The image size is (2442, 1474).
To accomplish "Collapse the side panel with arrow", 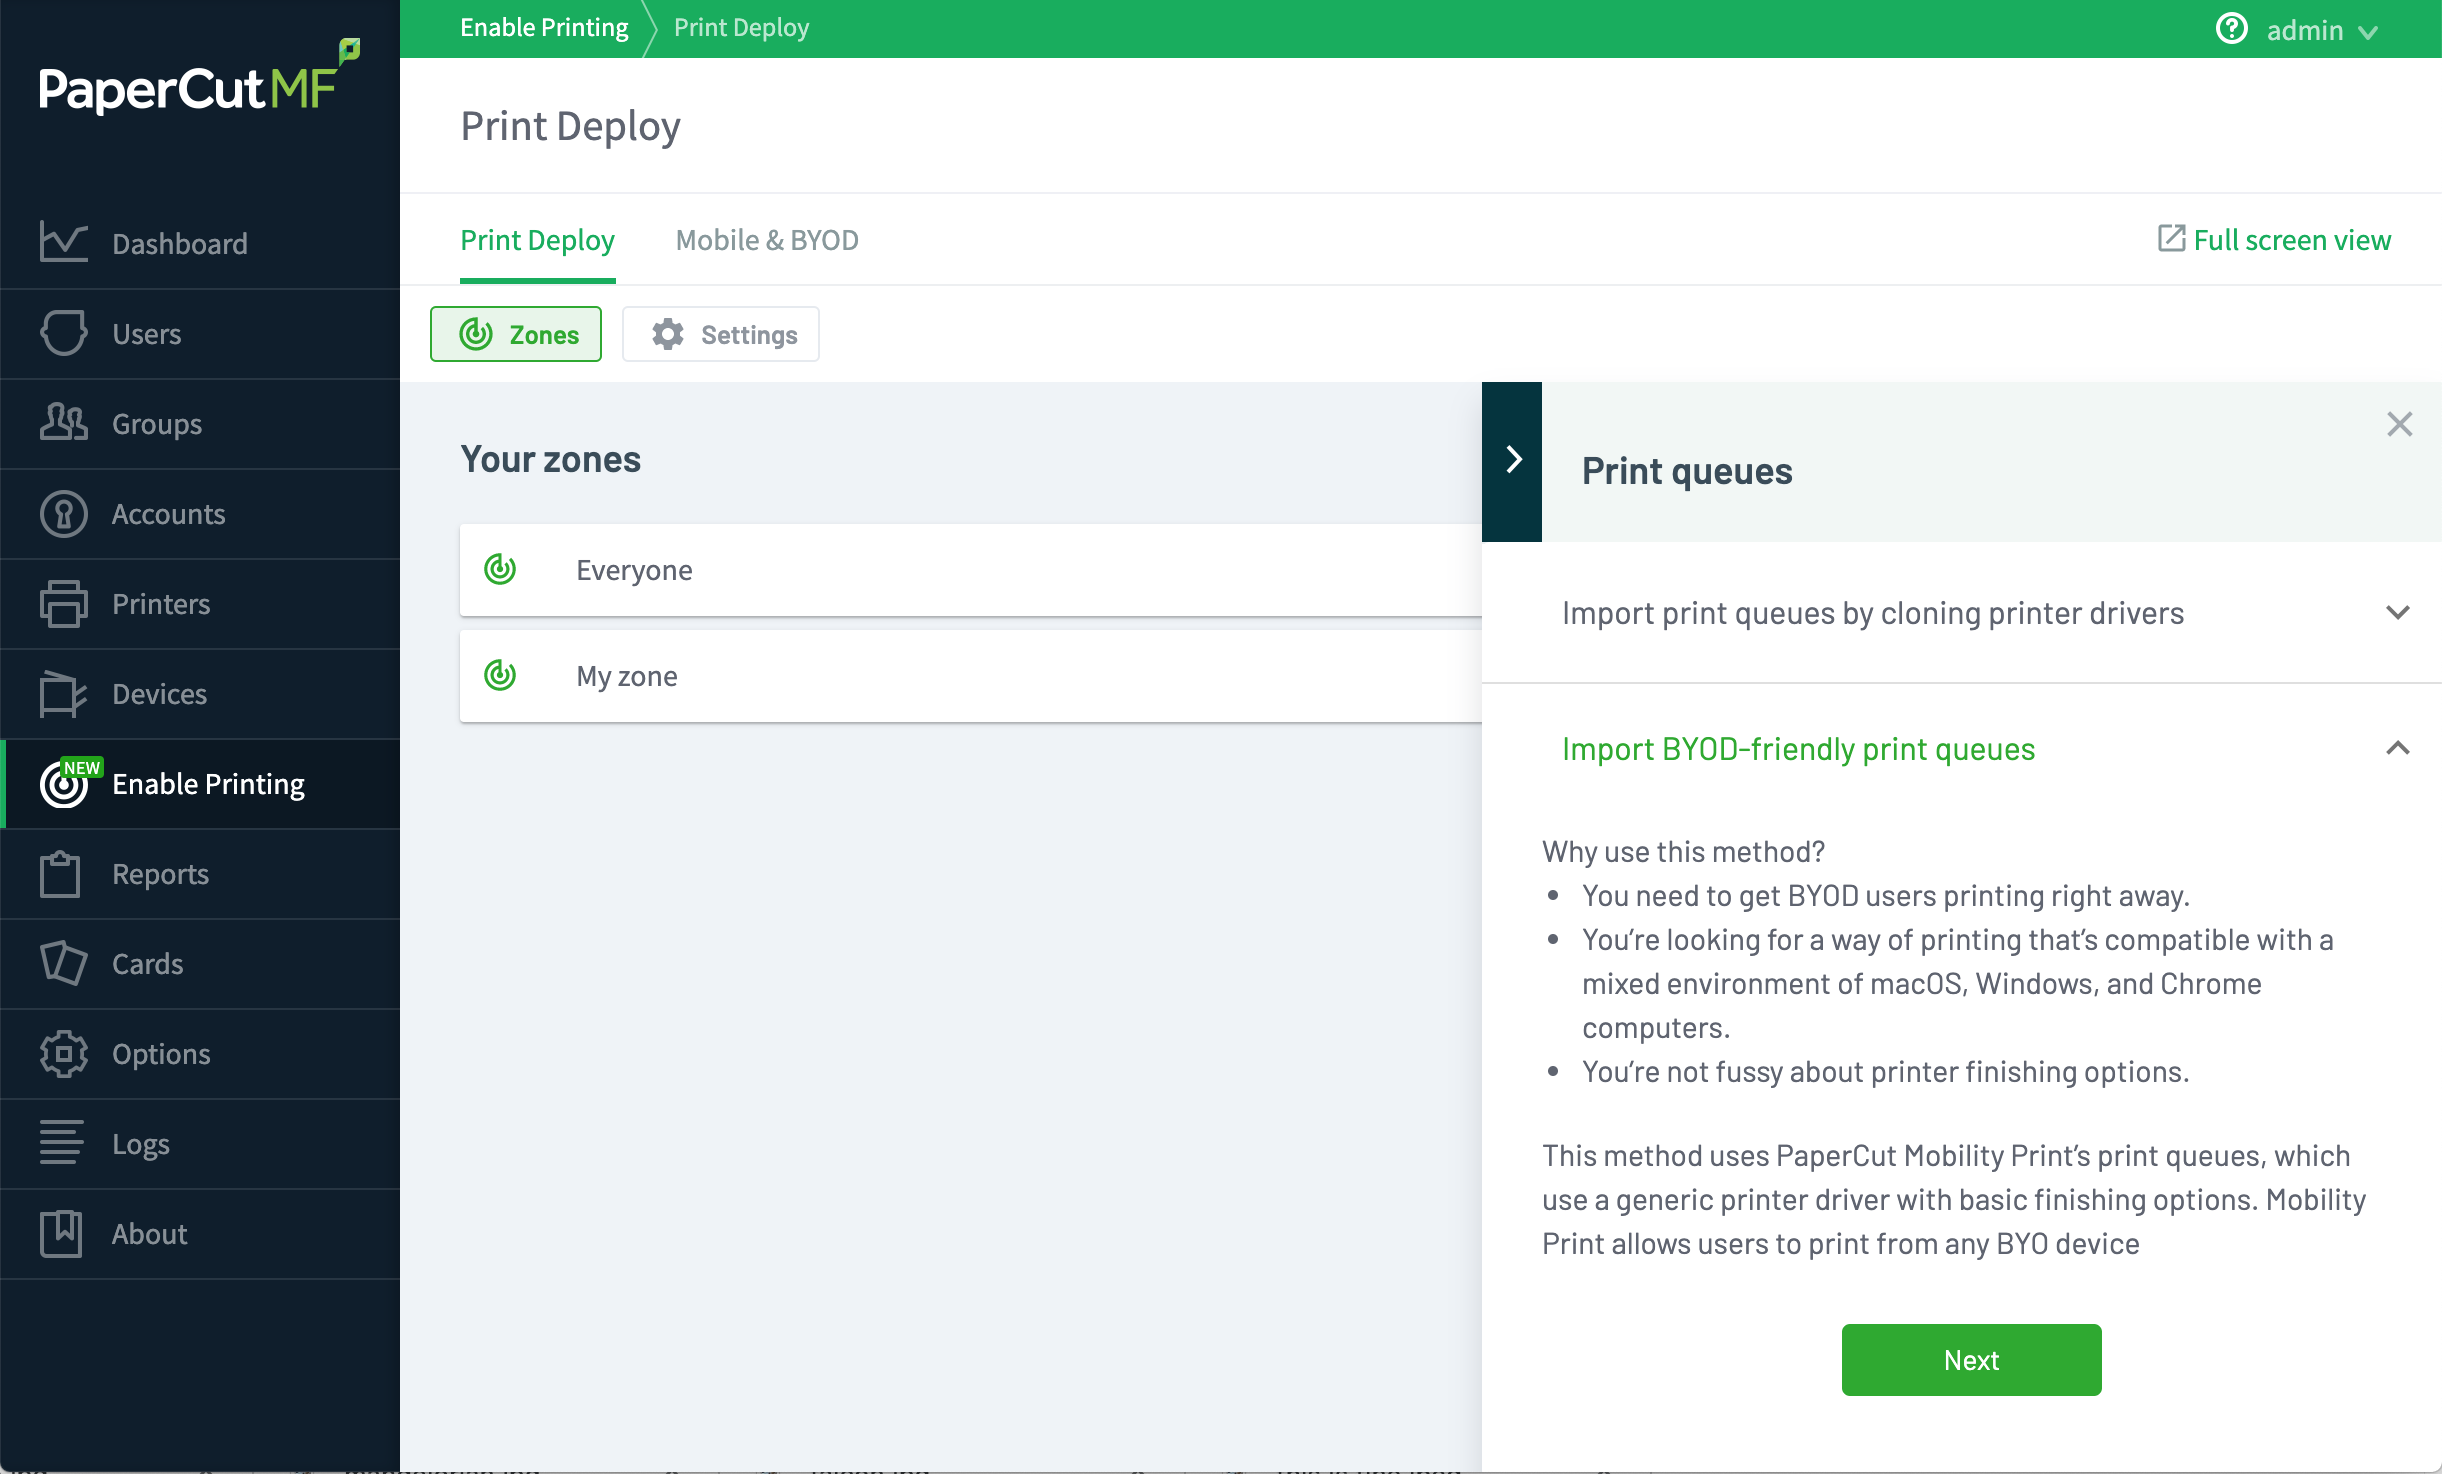I will (1512, 461).
